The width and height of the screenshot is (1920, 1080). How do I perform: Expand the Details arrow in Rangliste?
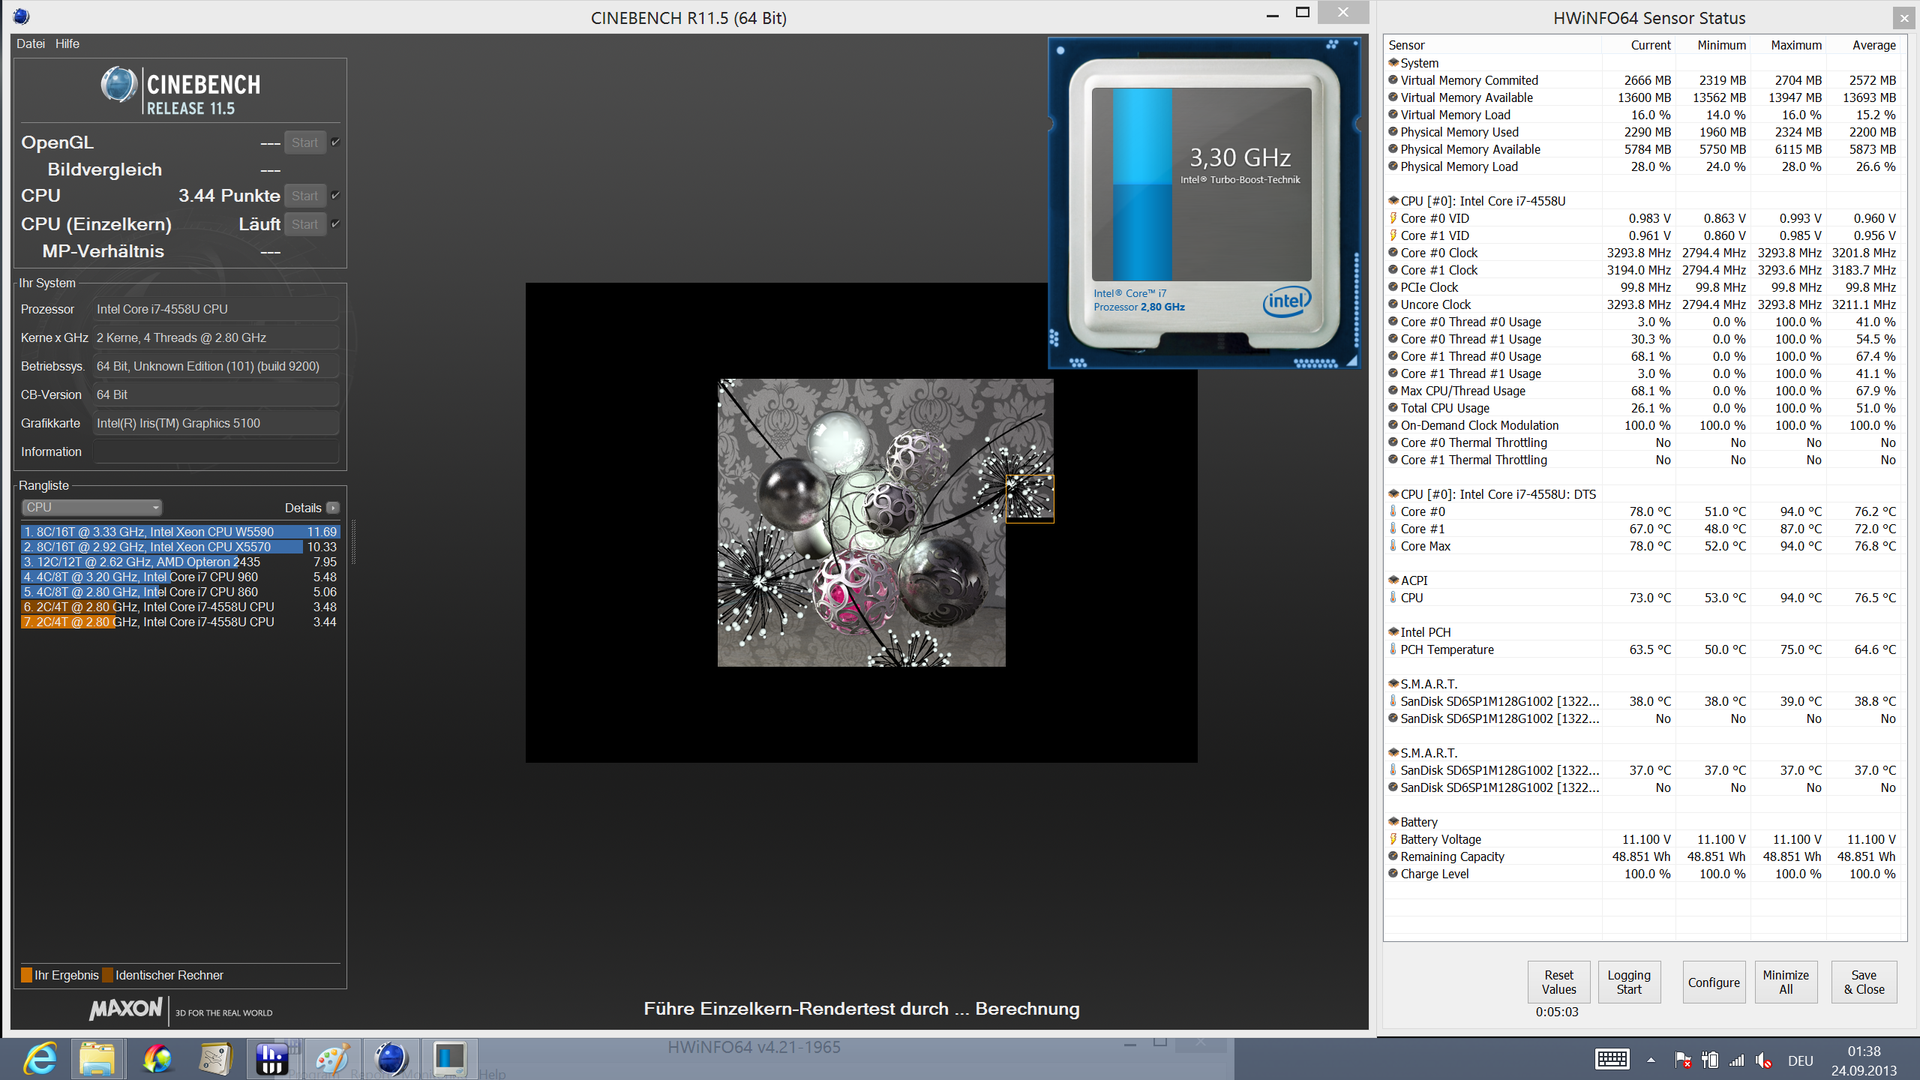tap(333, 508)
